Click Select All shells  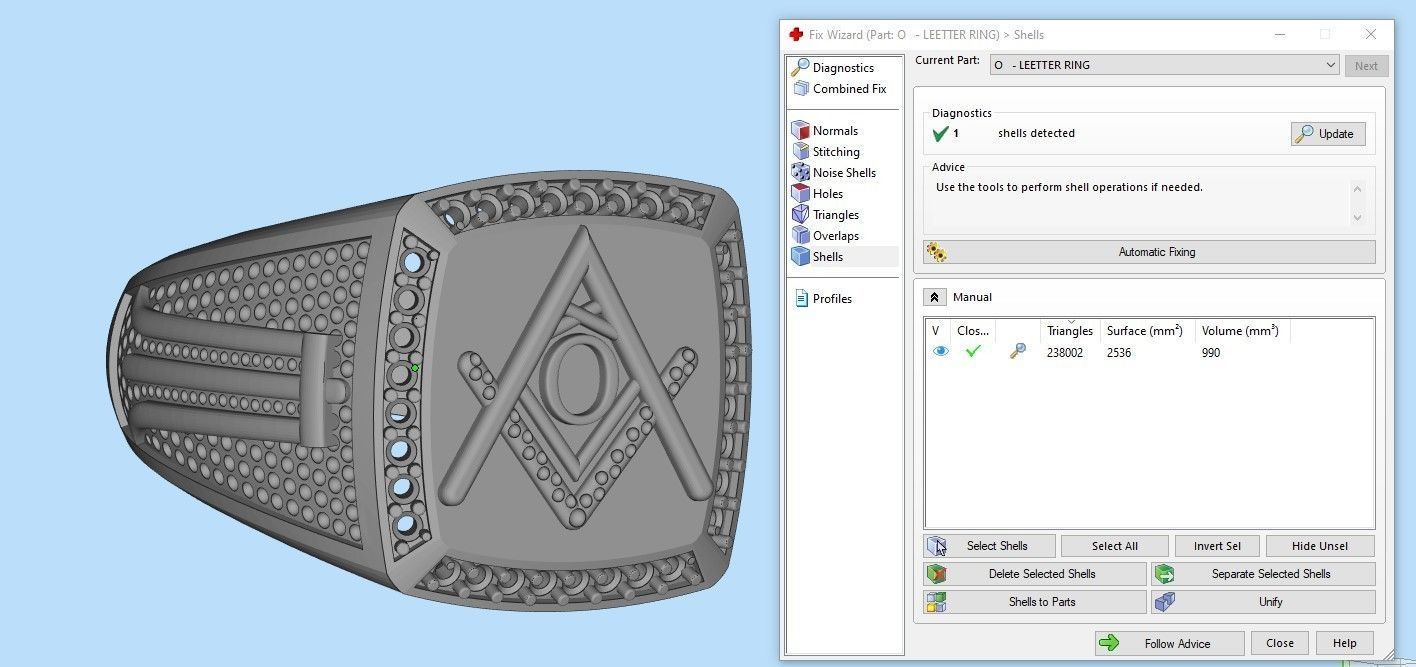tap(1115, 546)
